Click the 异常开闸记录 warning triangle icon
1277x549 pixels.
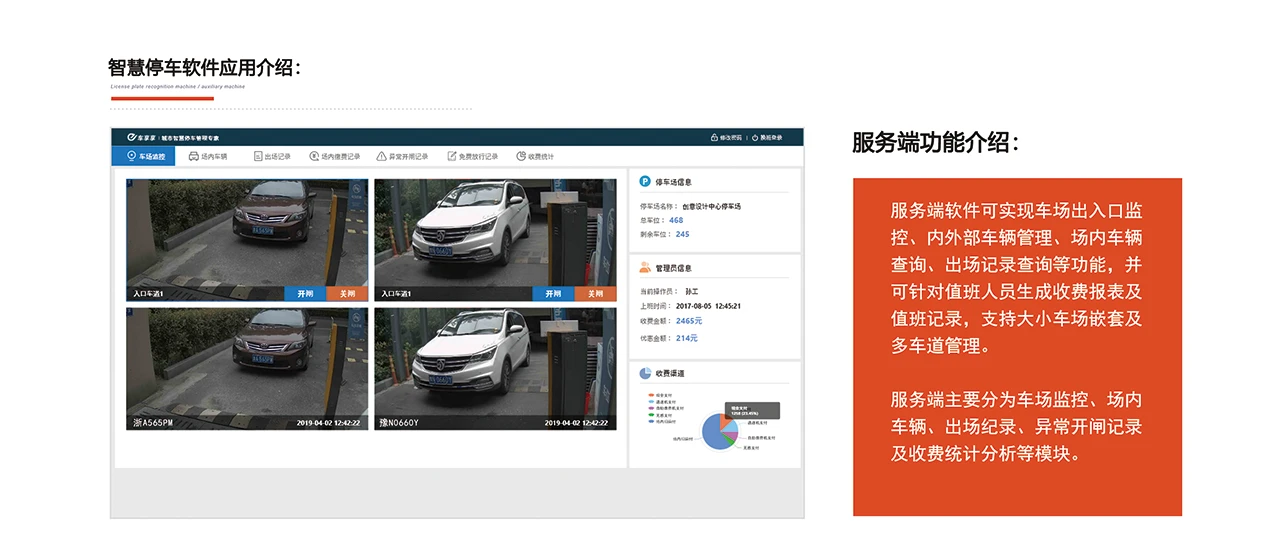click(x=381, y=156)
